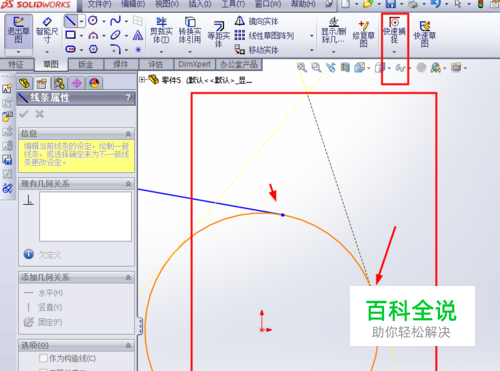Switch to the 特征 (Features) tab

tap(16, 64)
